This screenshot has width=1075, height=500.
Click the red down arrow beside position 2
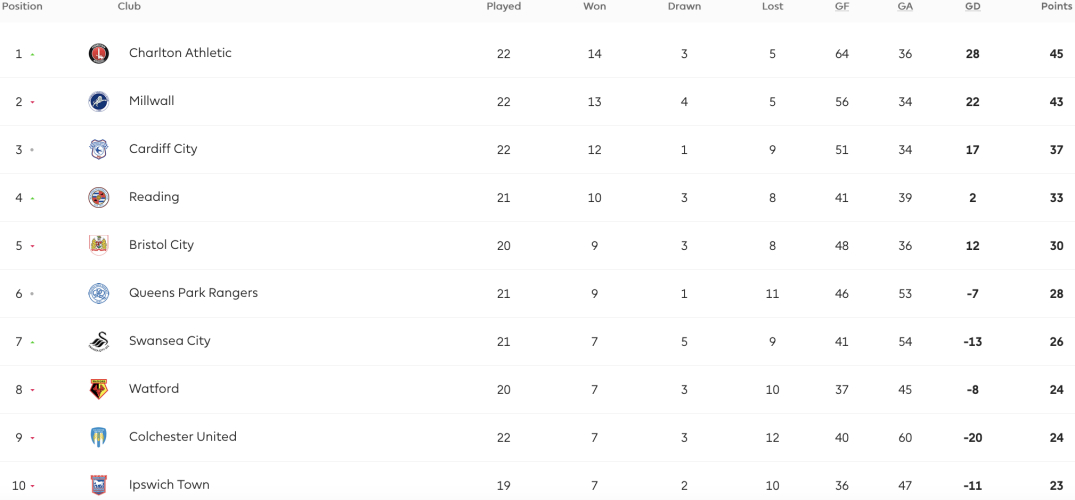click(x=32, y=102)
